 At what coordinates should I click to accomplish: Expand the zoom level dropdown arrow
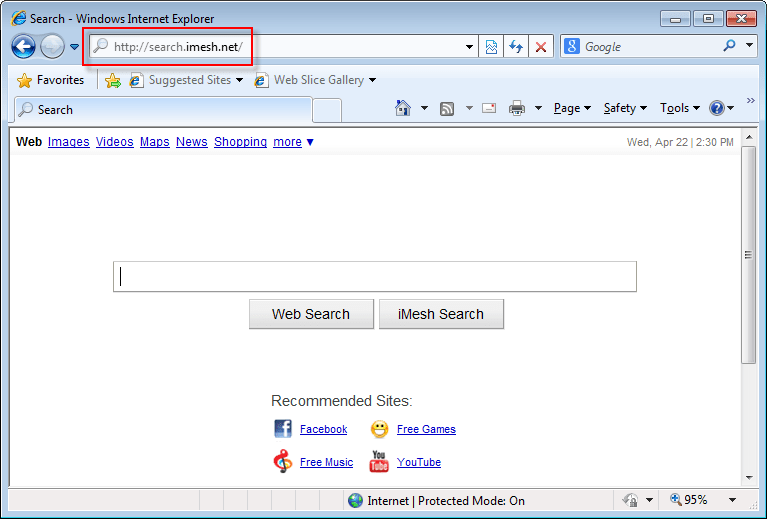pos(732,500)
